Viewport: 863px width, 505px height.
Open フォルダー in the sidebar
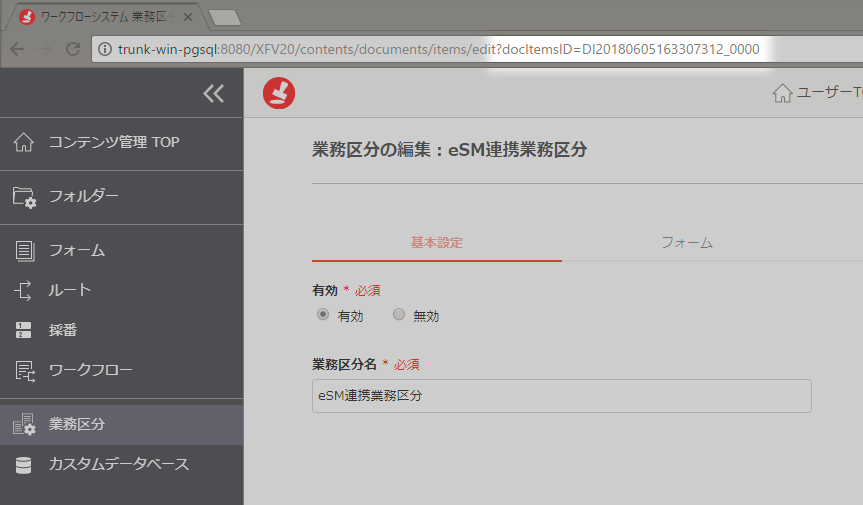click(x=121, y=197)
